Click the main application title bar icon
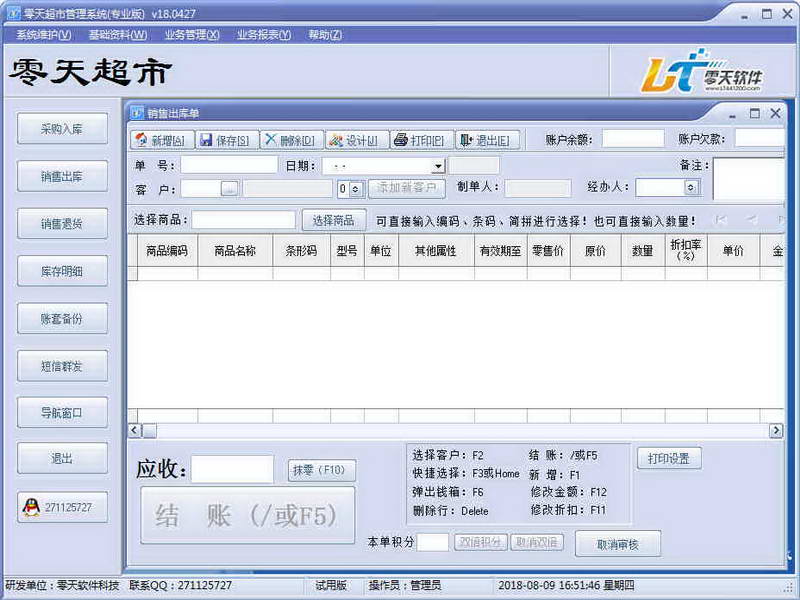The width and height of the screenshot is (800, 600). [x=13, y=13]
